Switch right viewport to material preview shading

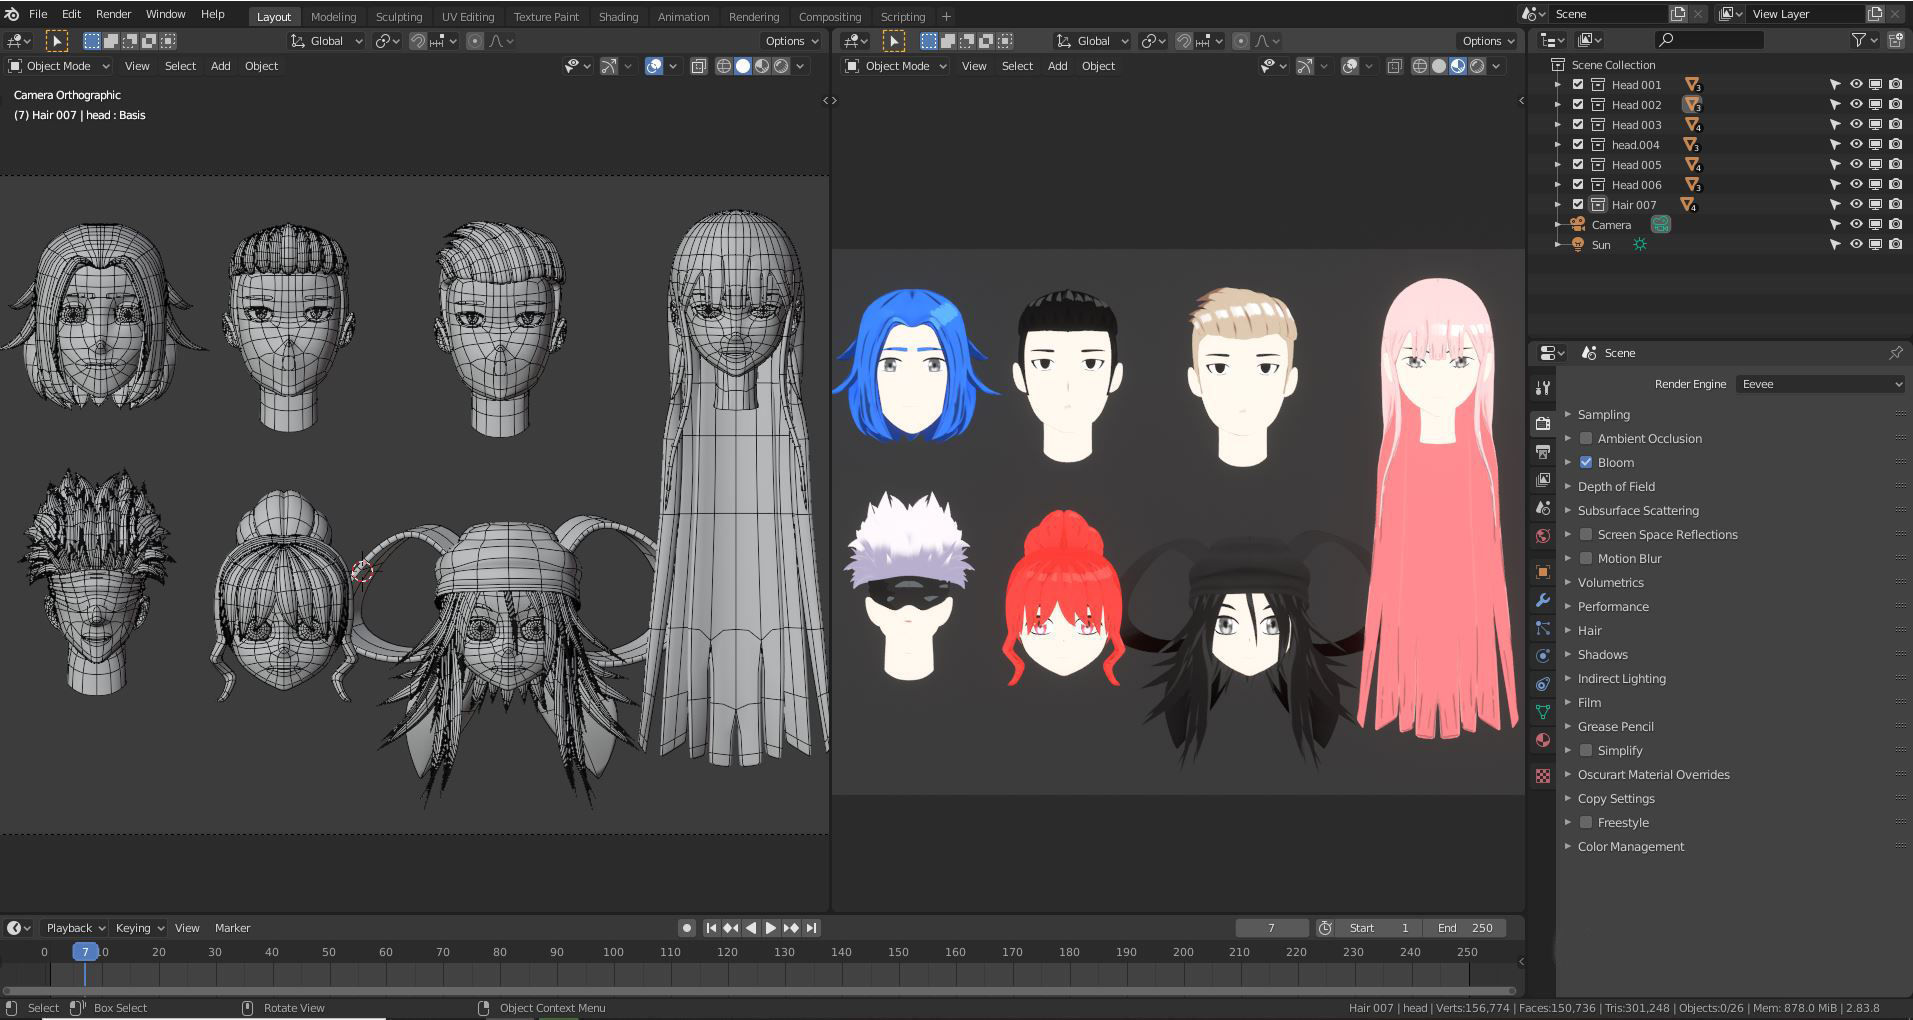[x=1458, y=66]
